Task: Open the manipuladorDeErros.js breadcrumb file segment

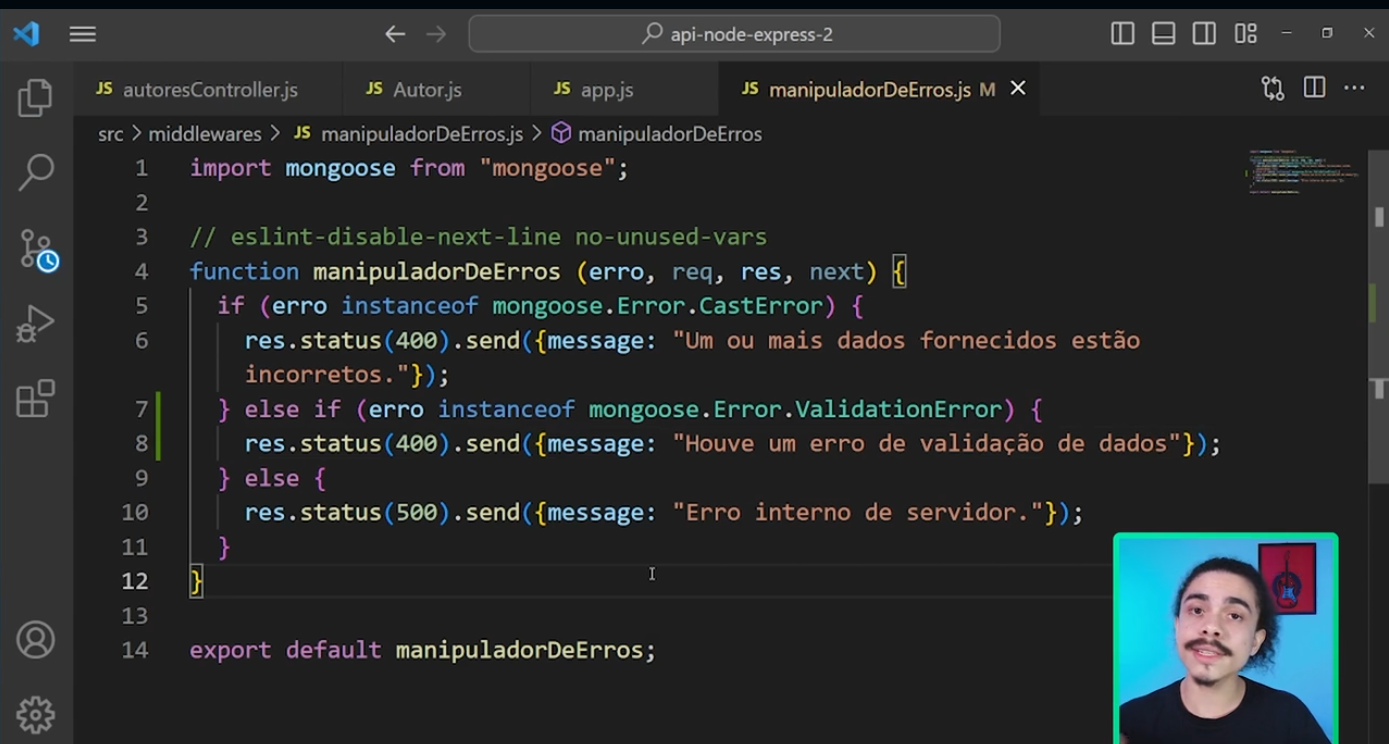Action: (x=409, y=134)
